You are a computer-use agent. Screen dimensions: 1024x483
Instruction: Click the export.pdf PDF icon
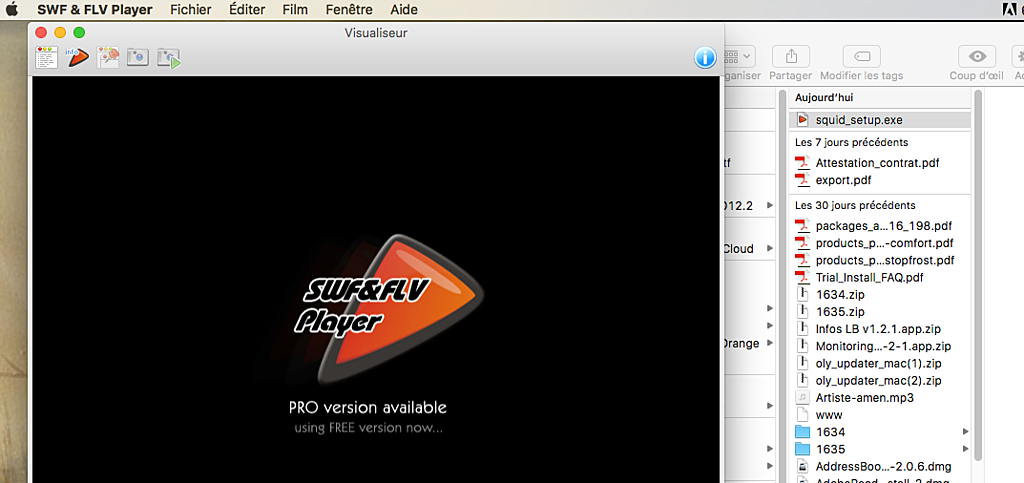pos(802,179)
